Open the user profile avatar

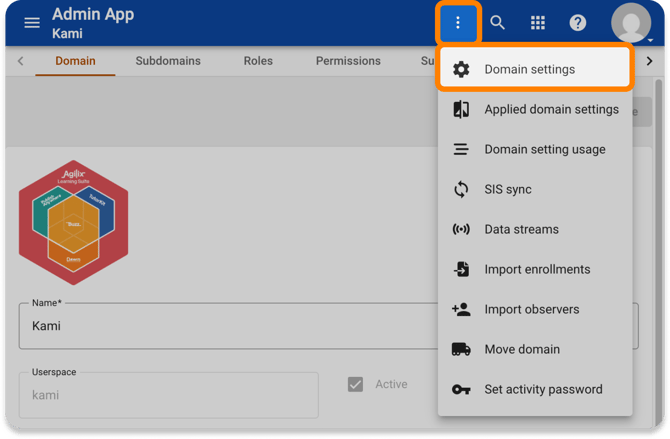pyautogui.click(x=631, y=23)
